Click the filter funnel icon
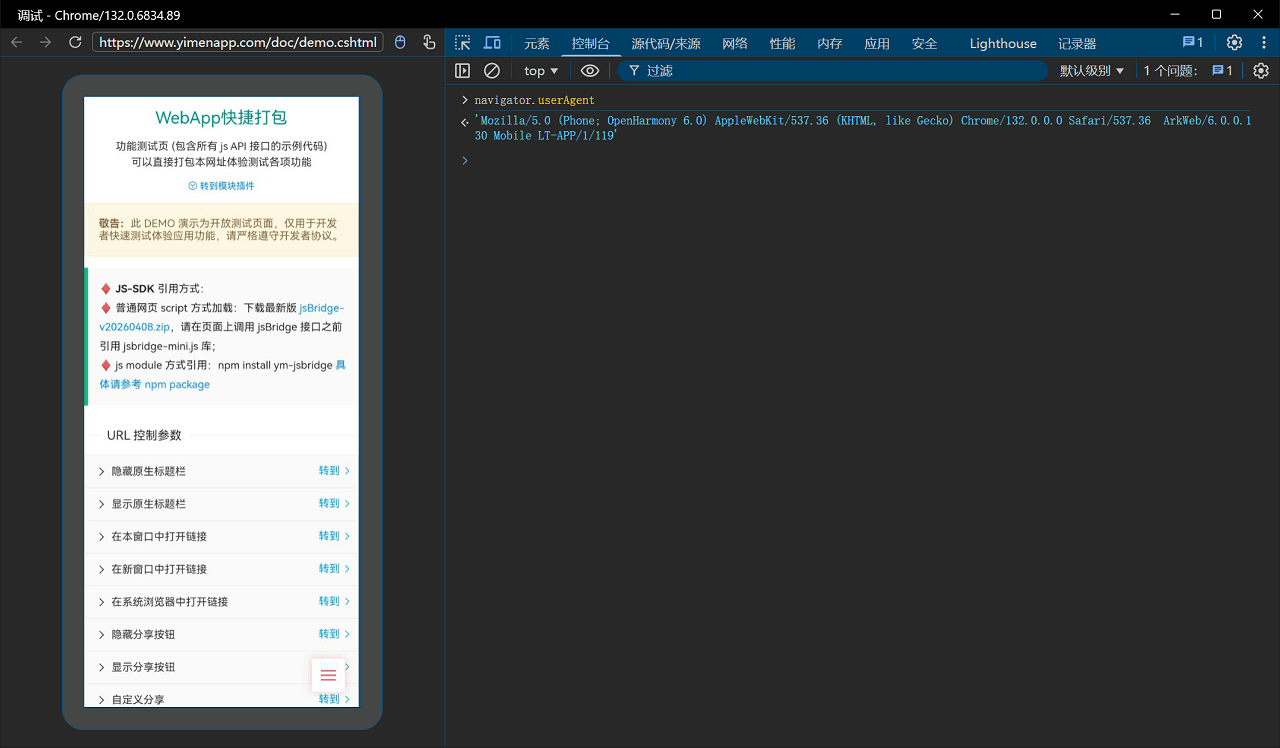The image size is (1280, 748). 634,71
